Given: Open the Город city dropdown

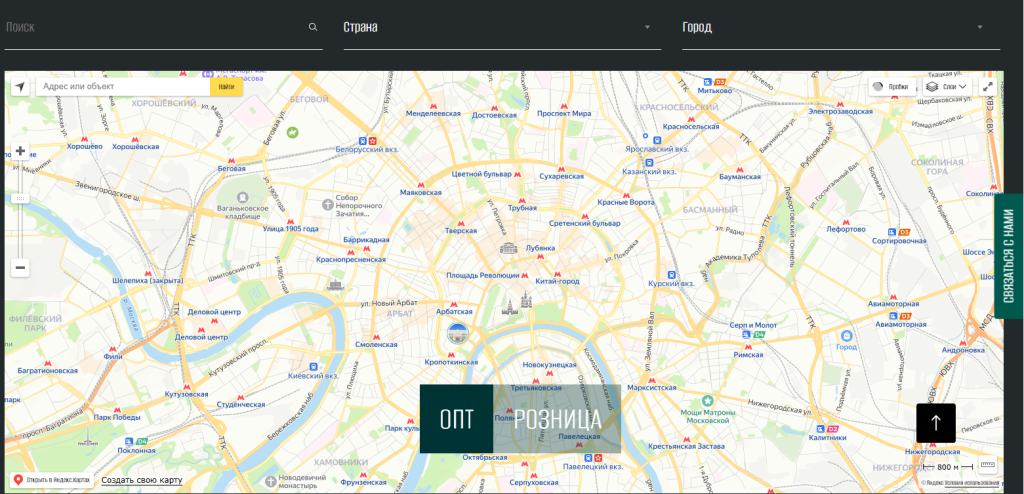Looking at the screenshot, I should click(x=841, y=27).
